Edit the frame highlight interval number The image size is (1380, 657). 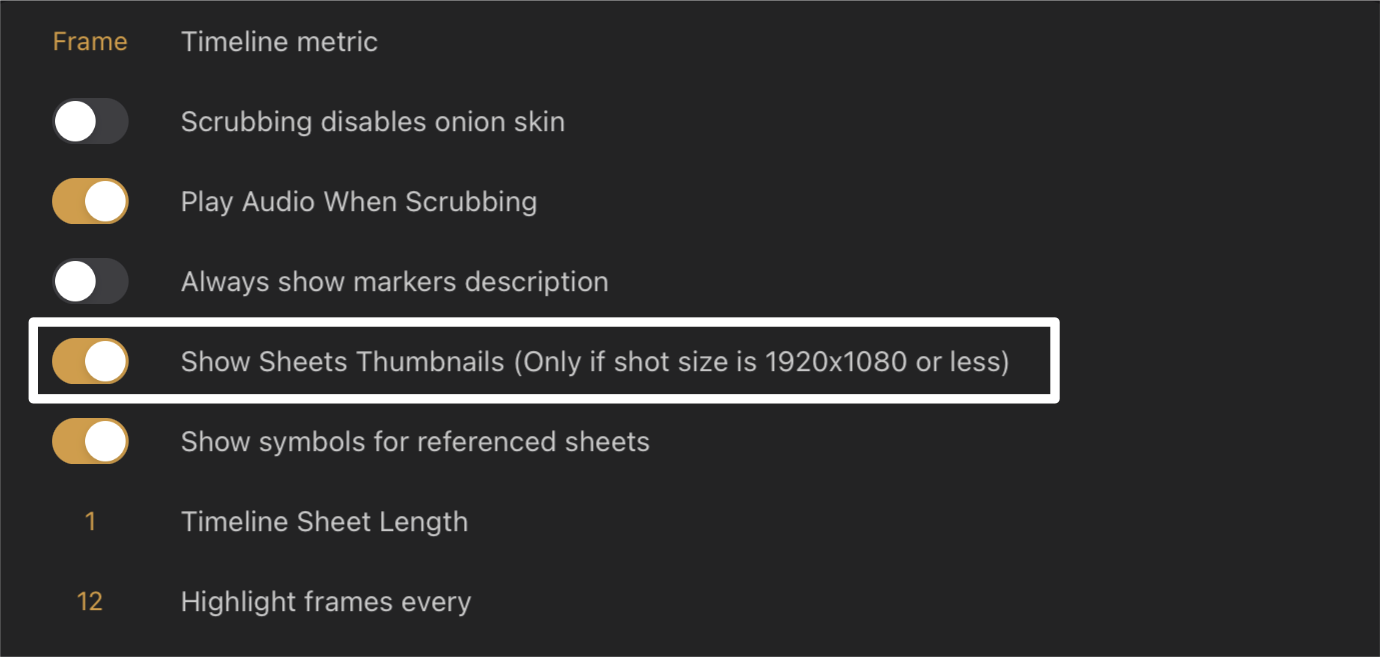(90, 602)
